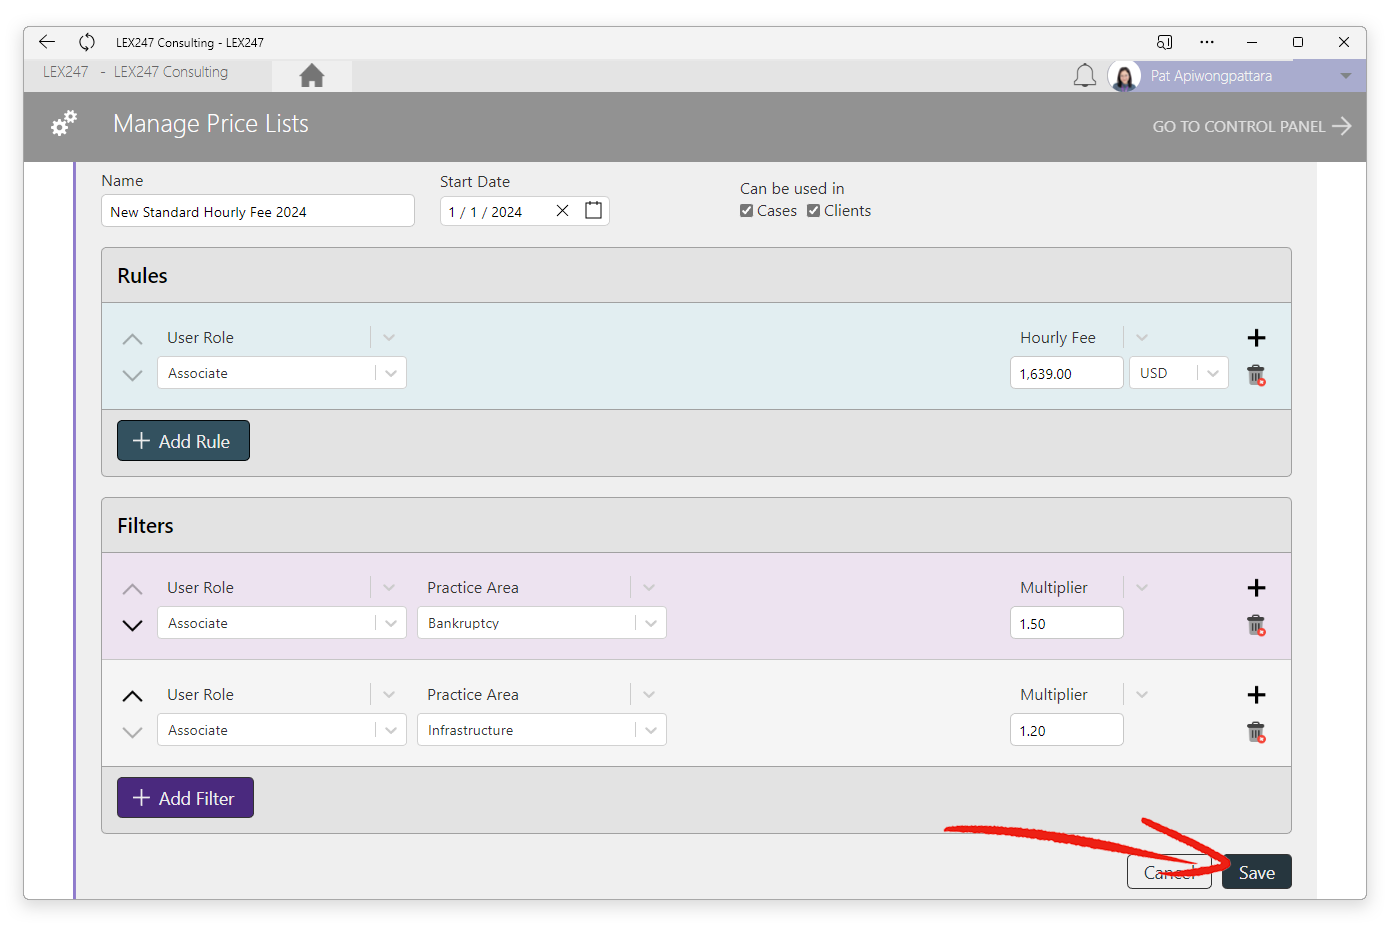This screenshot has width=1390, height=925.
Task: Save the price list
Action: (1257, 872)
